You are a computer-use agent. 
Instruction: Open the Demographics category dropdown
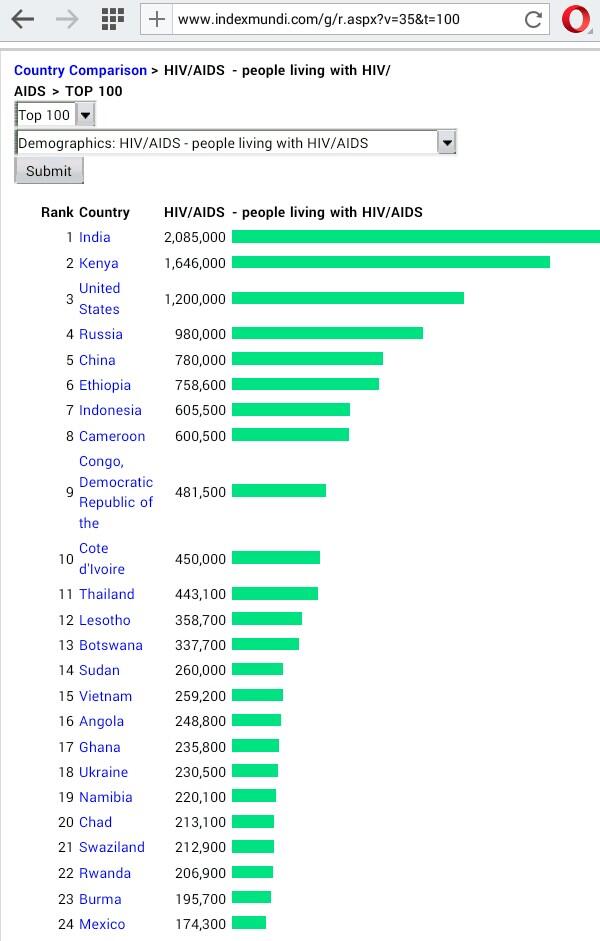pyautogui.click(x=235, y=143)
